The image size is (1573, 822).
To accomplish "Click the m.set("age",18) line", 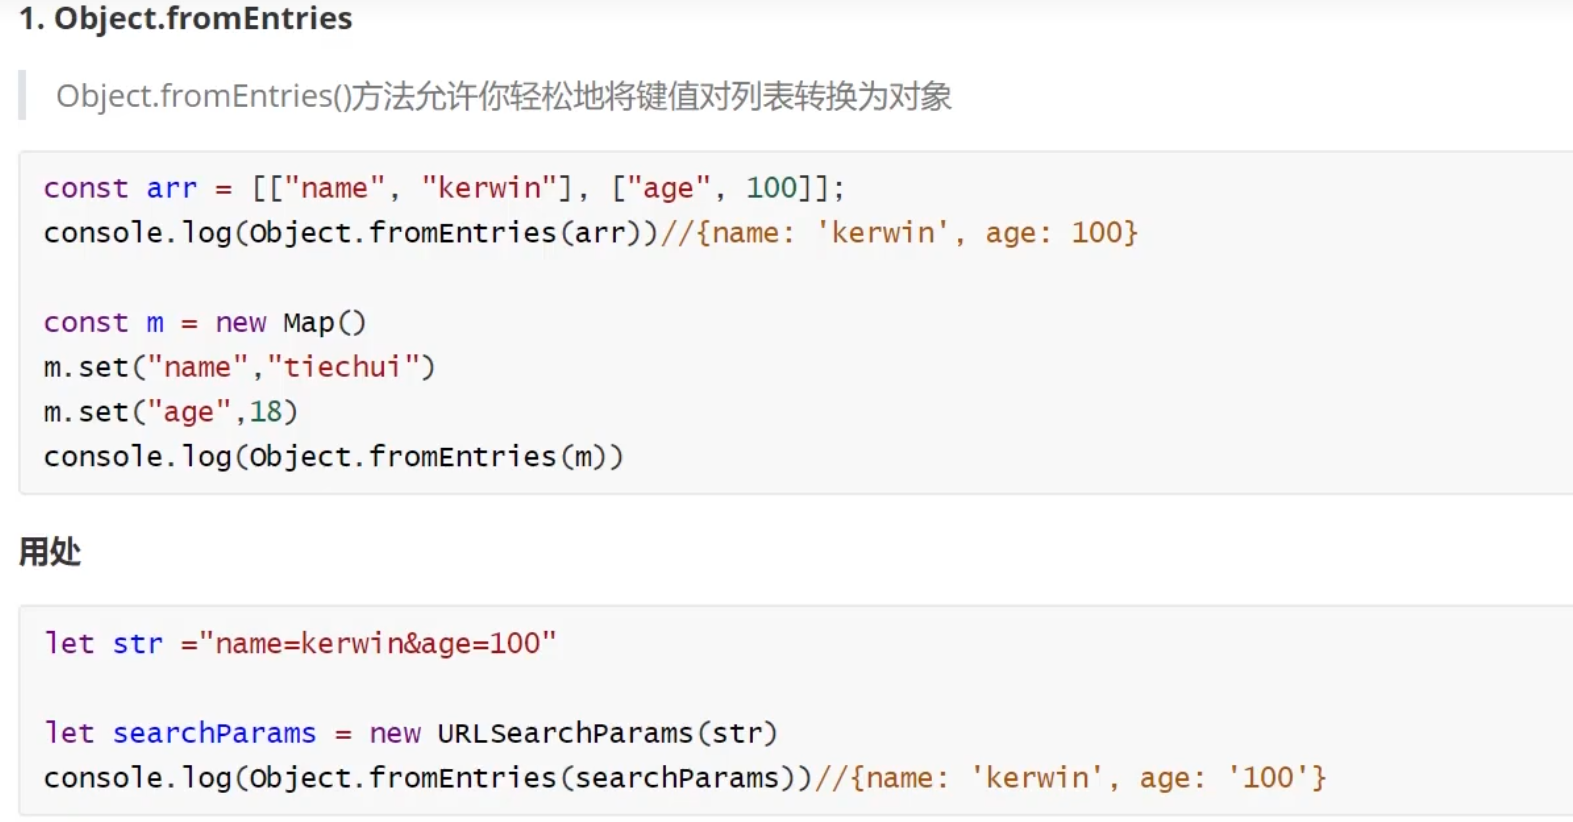I will (171, 412).
